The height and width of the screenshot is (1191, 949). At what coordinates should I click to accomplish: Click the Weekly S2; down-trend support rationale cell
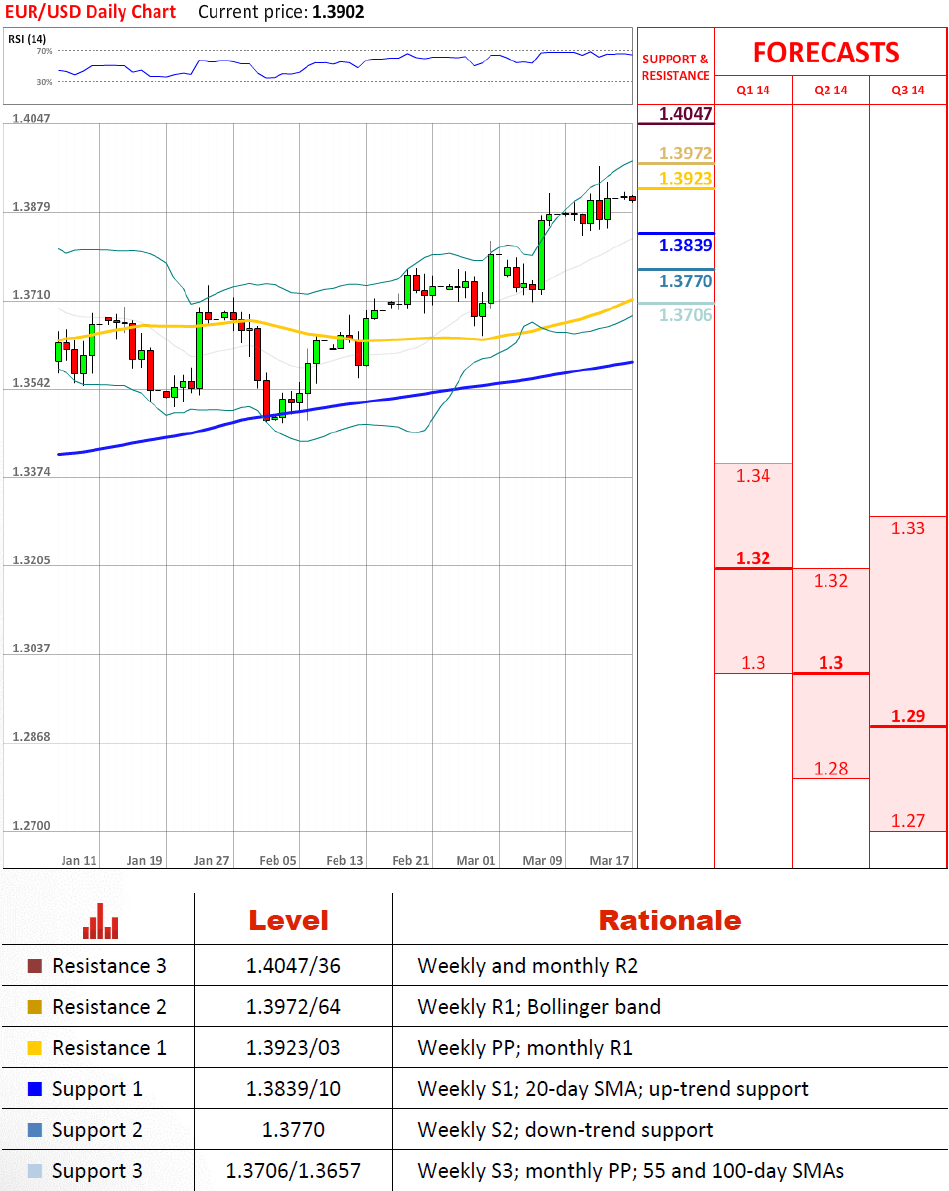(x=565, y=1130)
